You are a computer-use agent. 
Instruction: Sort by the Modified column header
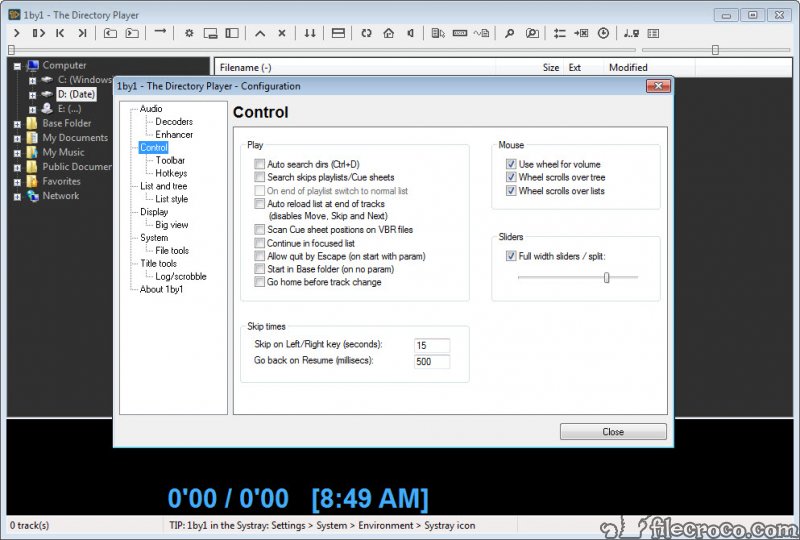tap(649, 67)
